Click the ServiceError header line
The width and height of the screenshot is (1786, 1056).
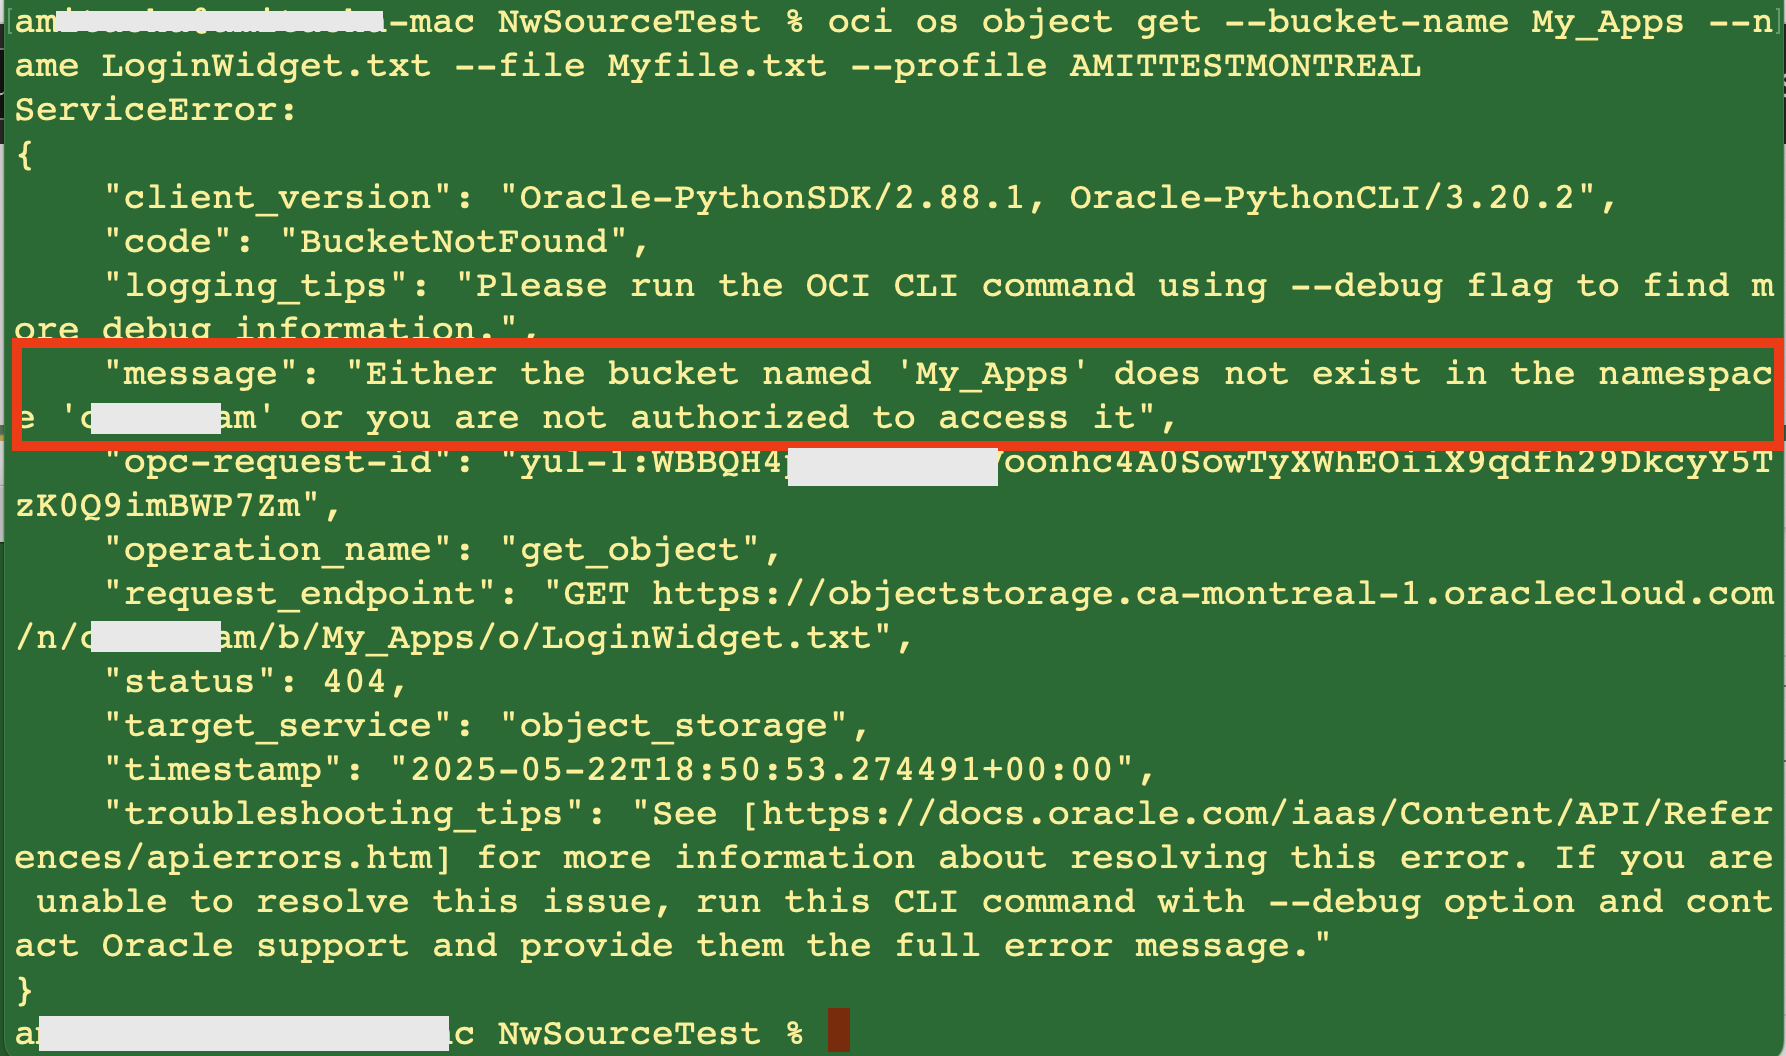pyautogui.click(x=155, y=109)
